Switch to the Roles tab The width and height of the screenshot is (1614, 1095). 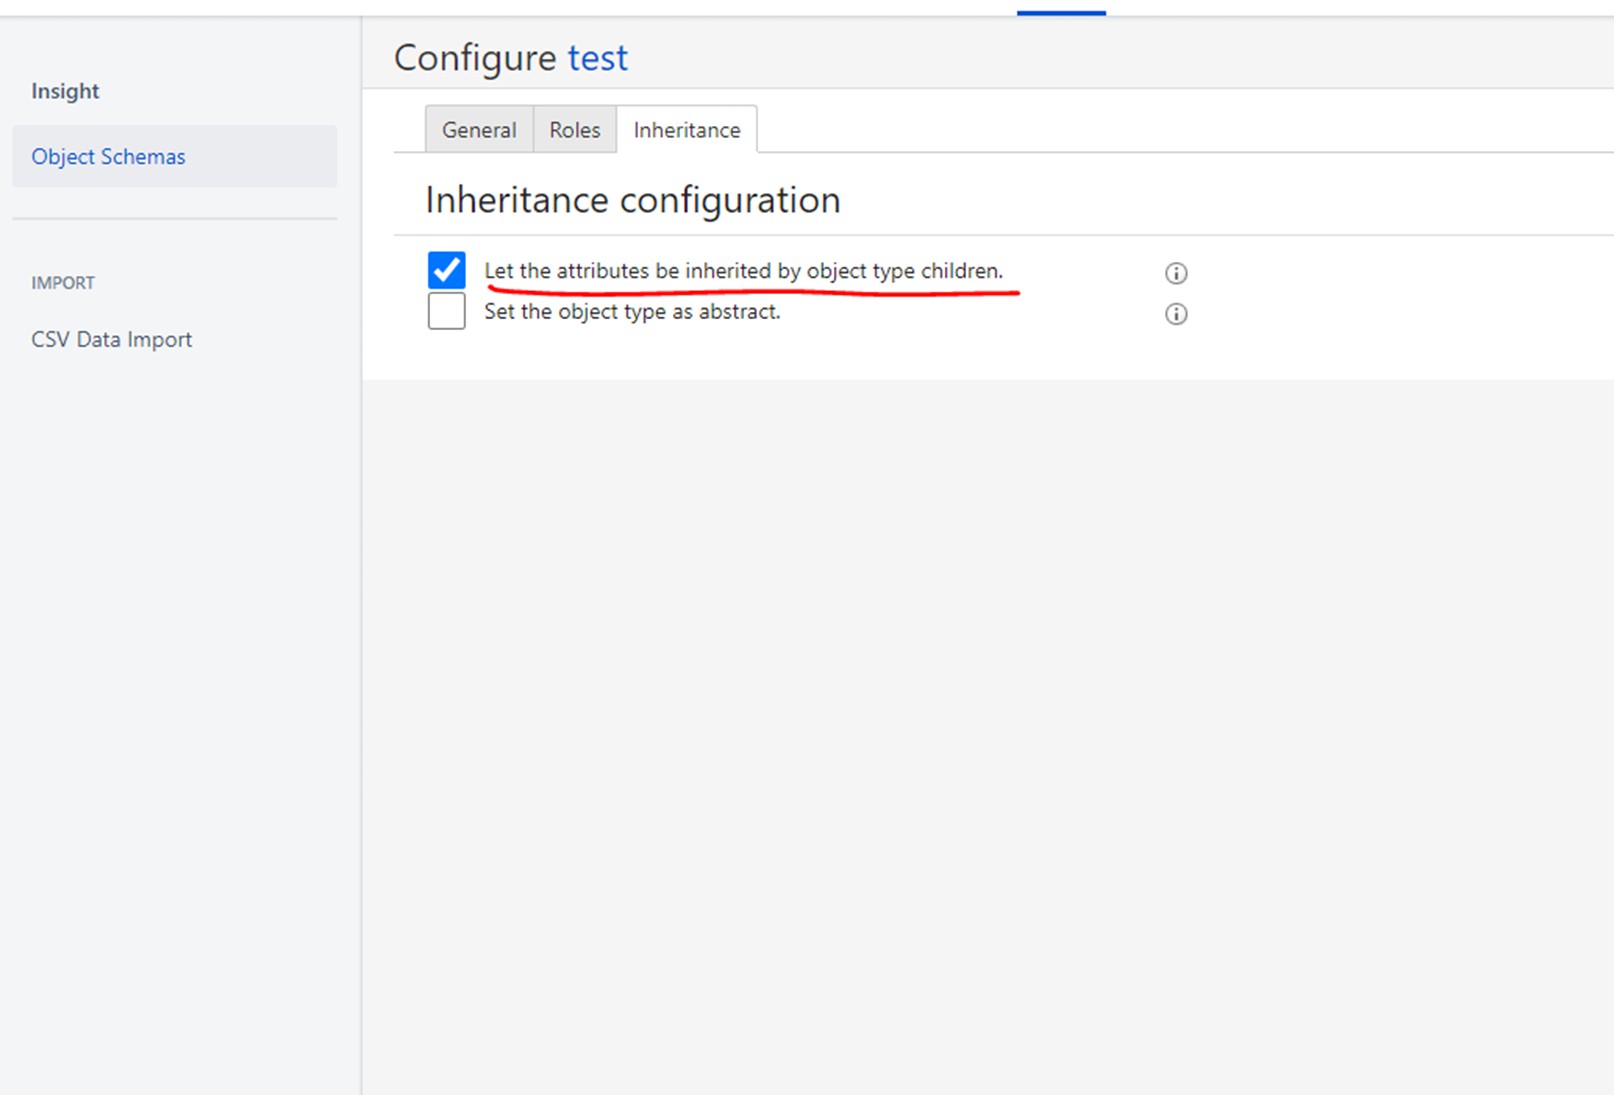(575, 130)
